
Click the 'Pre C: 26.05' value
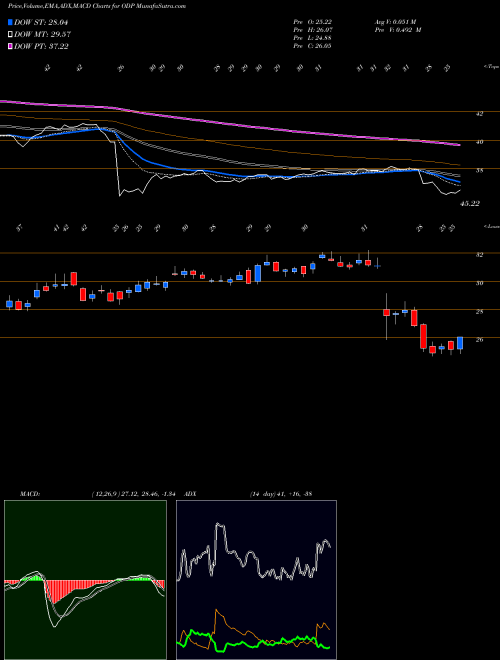(313, 46)
